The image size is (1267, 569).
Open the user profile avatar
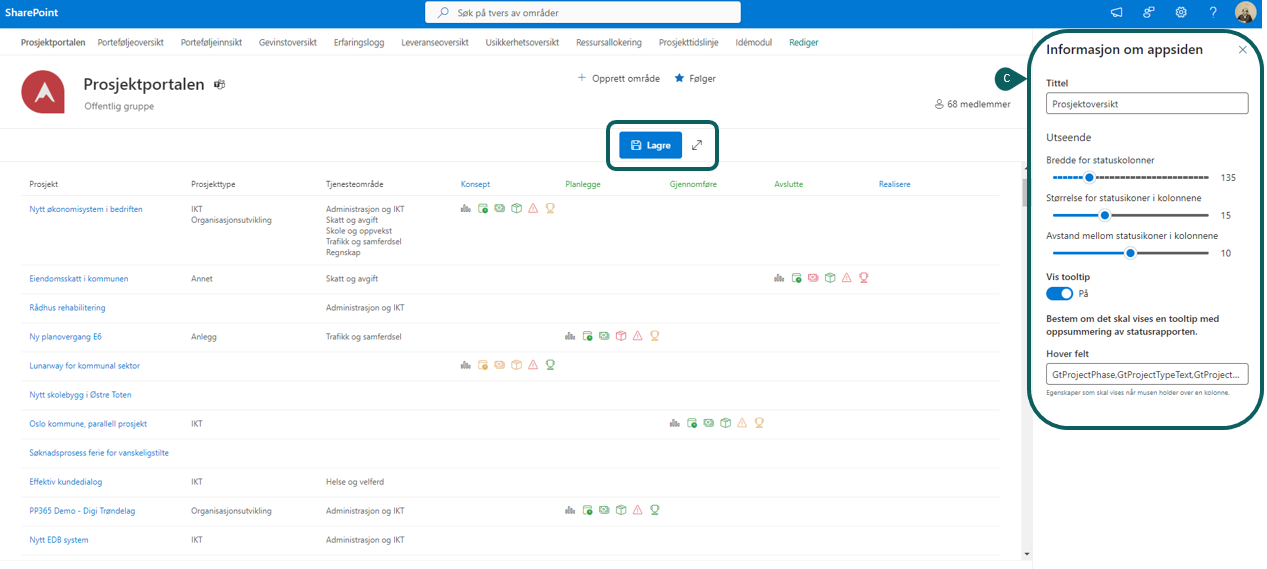[1245, 13]
